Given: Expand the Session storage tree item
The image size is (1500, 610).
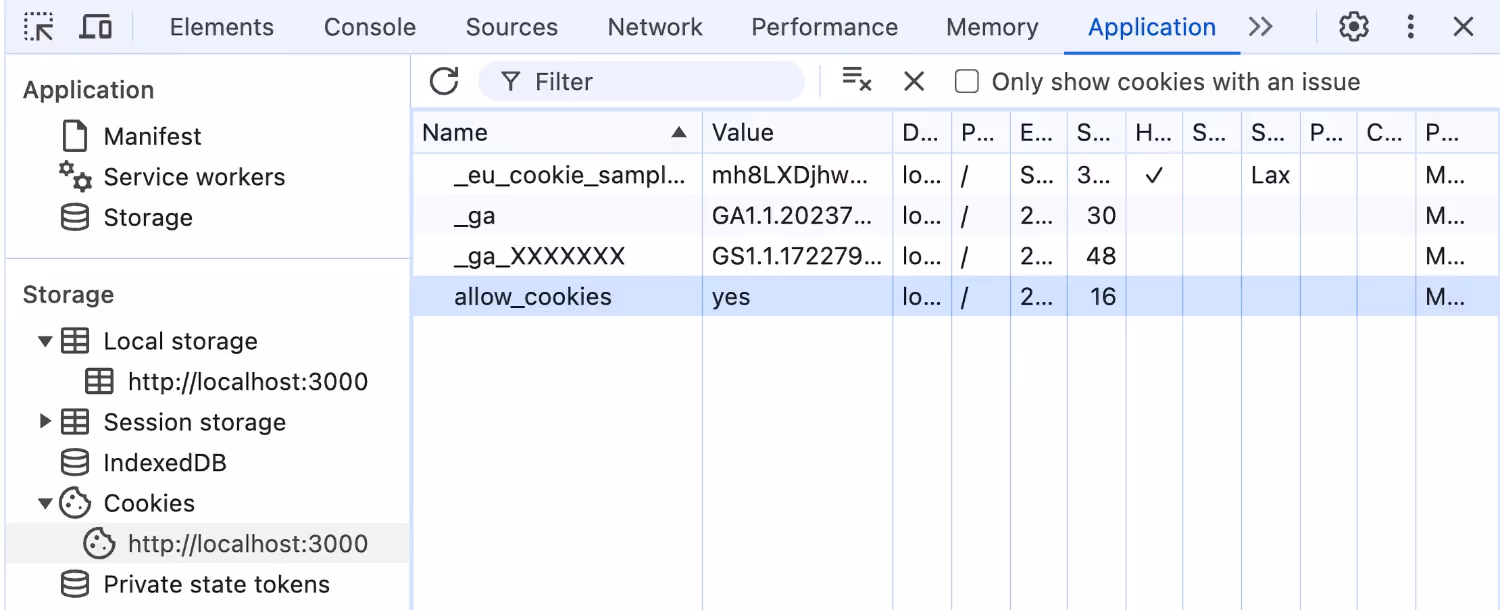Looking at the screenshot, I should pos(45,422).
